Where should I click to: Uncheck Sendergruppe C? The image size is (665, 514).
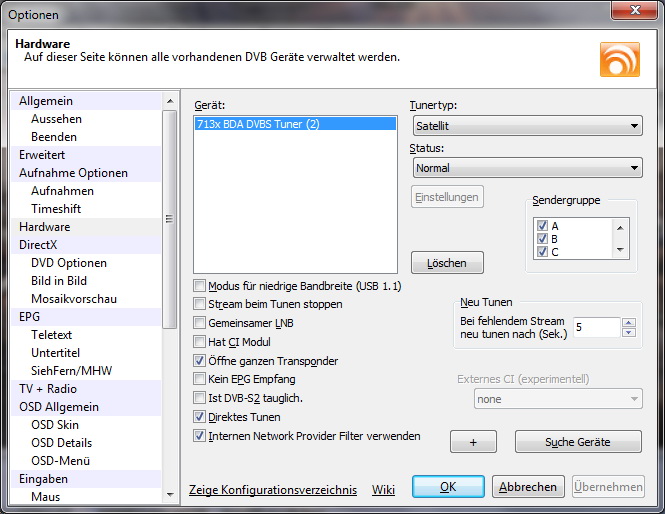pos(542,251)
